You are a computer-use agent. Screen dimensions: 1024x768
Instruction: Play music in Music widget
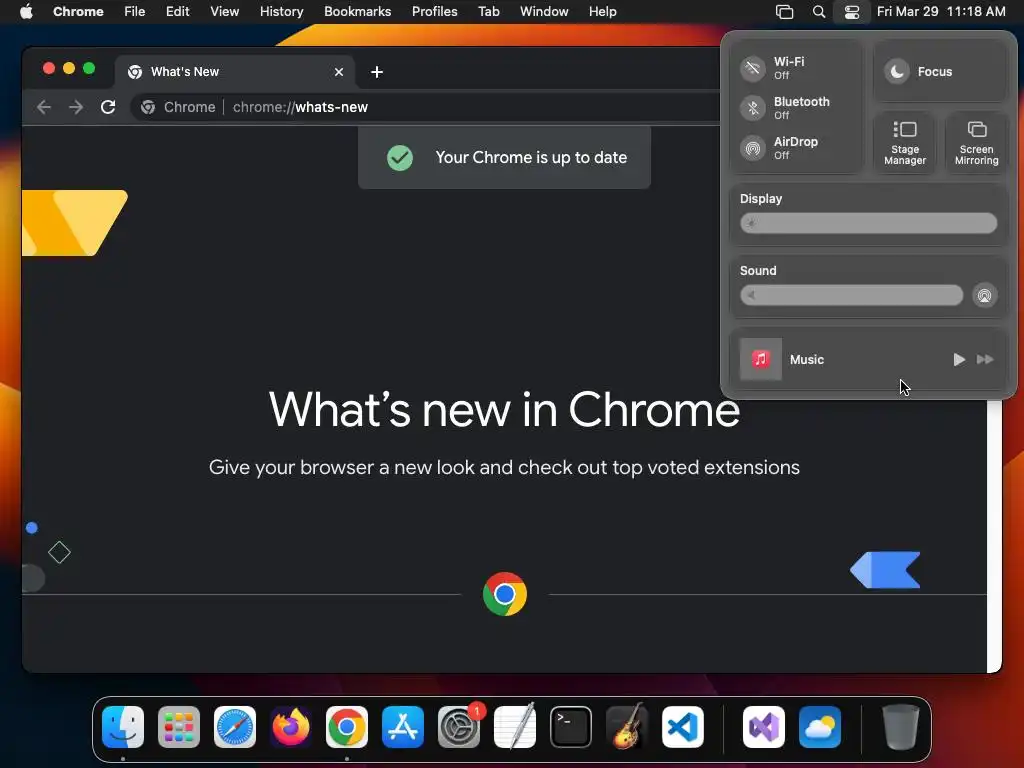pyautogui.click(x=959, y=360)
